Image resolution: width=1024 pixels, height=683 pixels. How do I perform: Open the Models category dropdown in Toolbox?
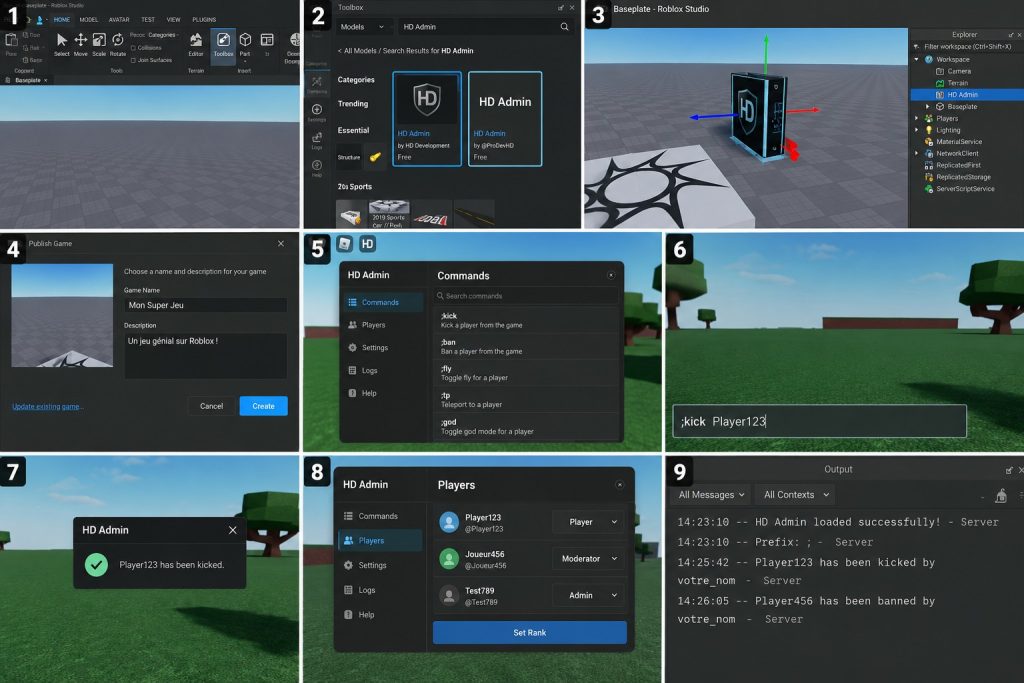pos(362,27)
